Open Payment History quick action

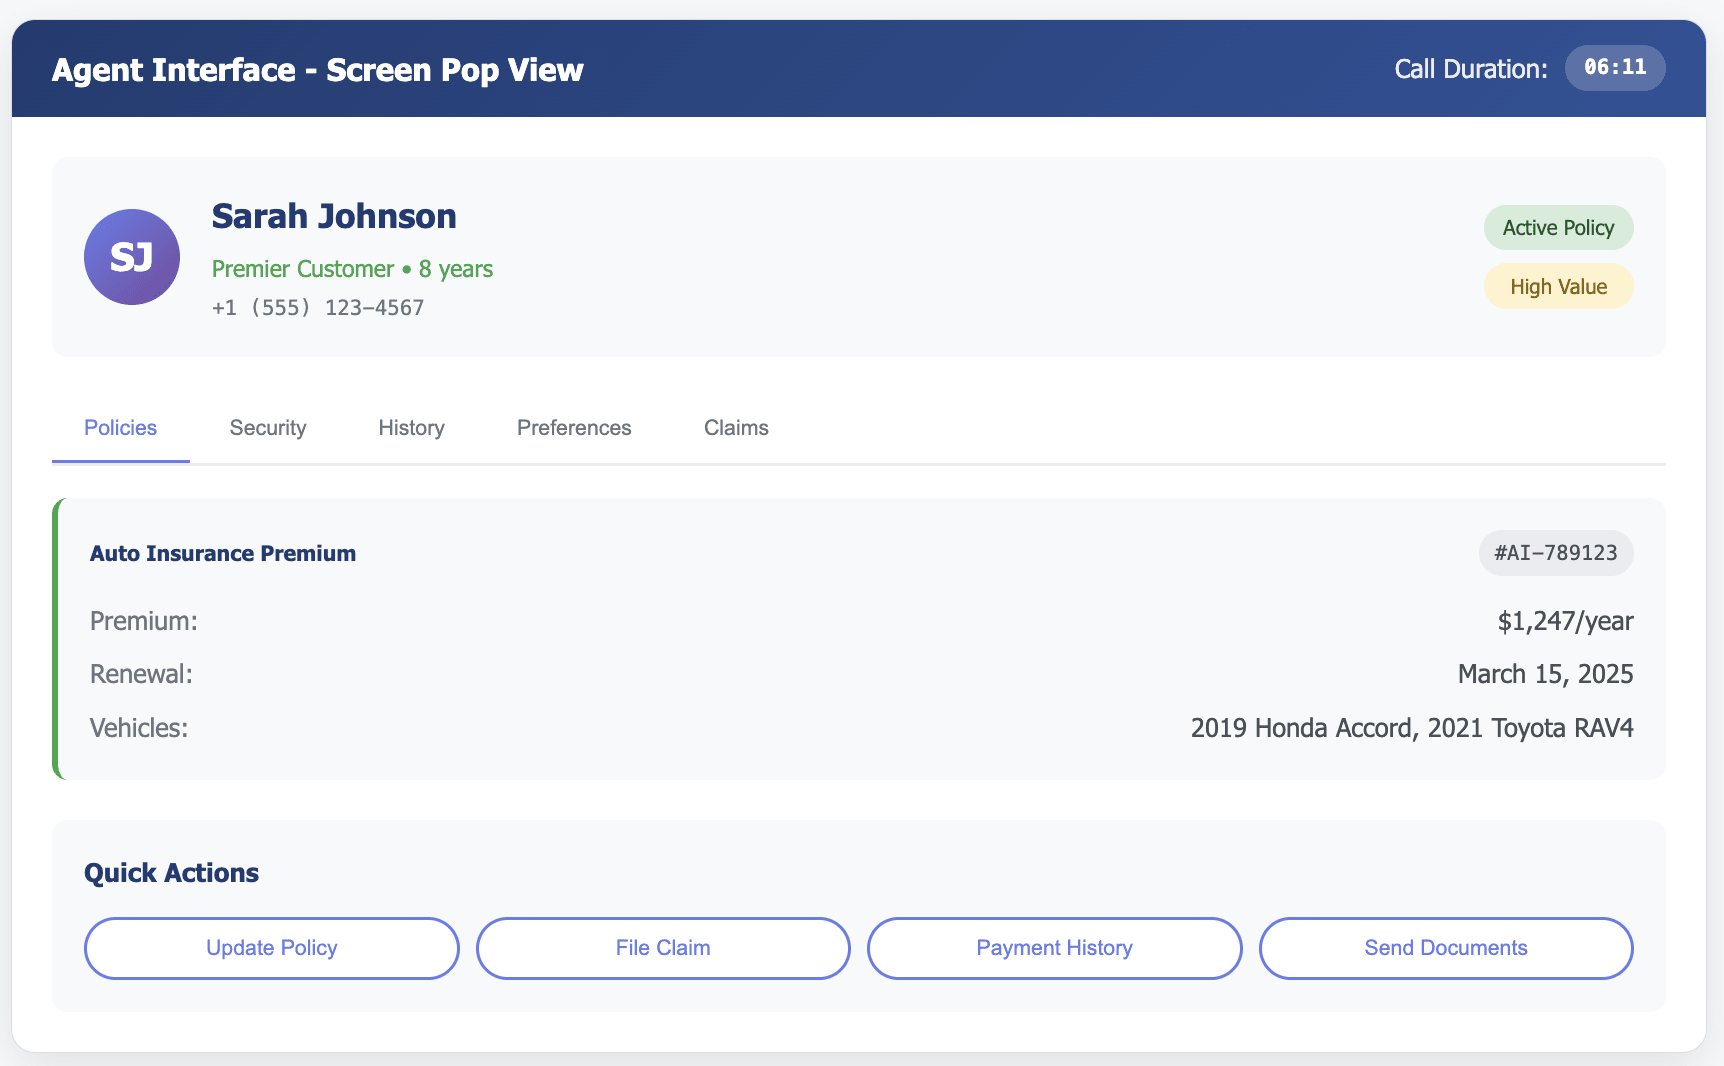1055,948
